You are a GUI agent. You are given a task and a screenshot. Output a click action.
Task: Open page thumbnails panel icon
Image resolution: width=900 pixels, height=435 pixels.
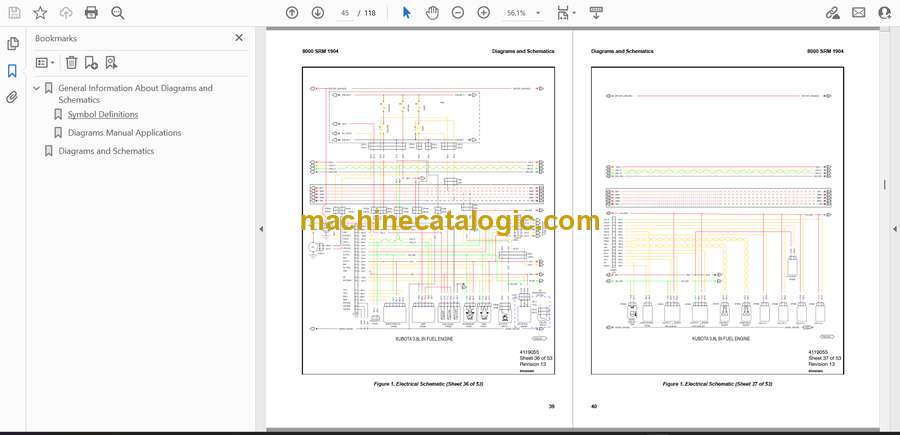pyautogui.click(x=13, y=44)
